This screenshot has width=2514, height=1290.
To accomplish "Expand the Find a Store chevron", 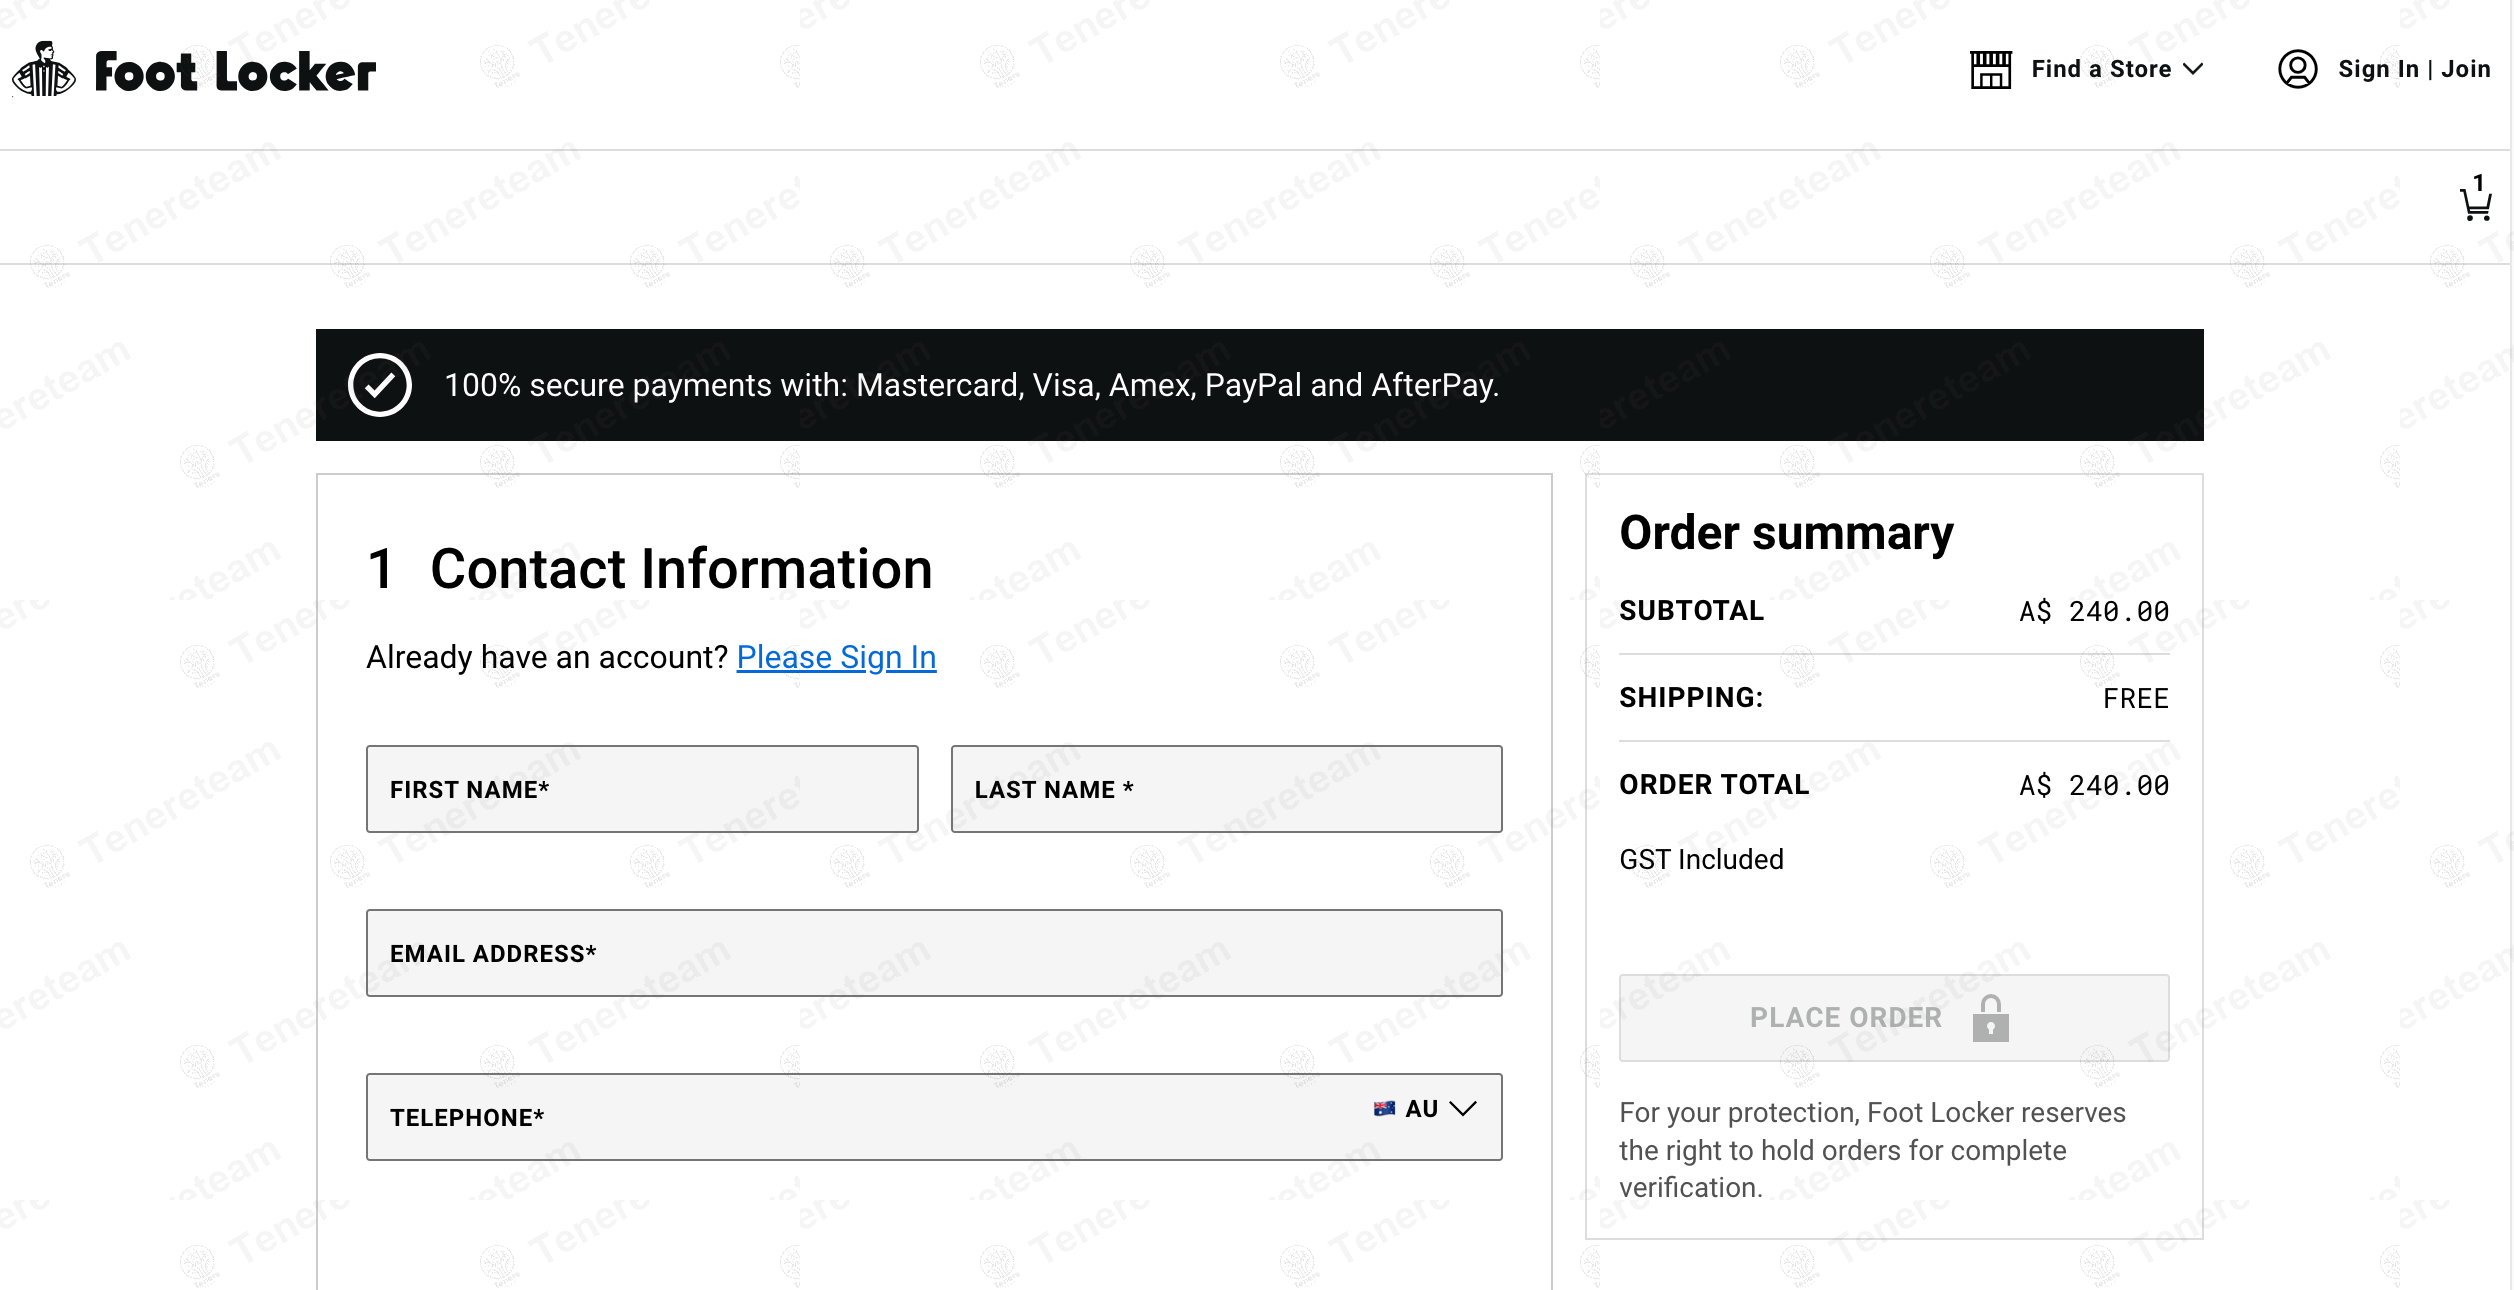I will click(x=2193, y=69).
